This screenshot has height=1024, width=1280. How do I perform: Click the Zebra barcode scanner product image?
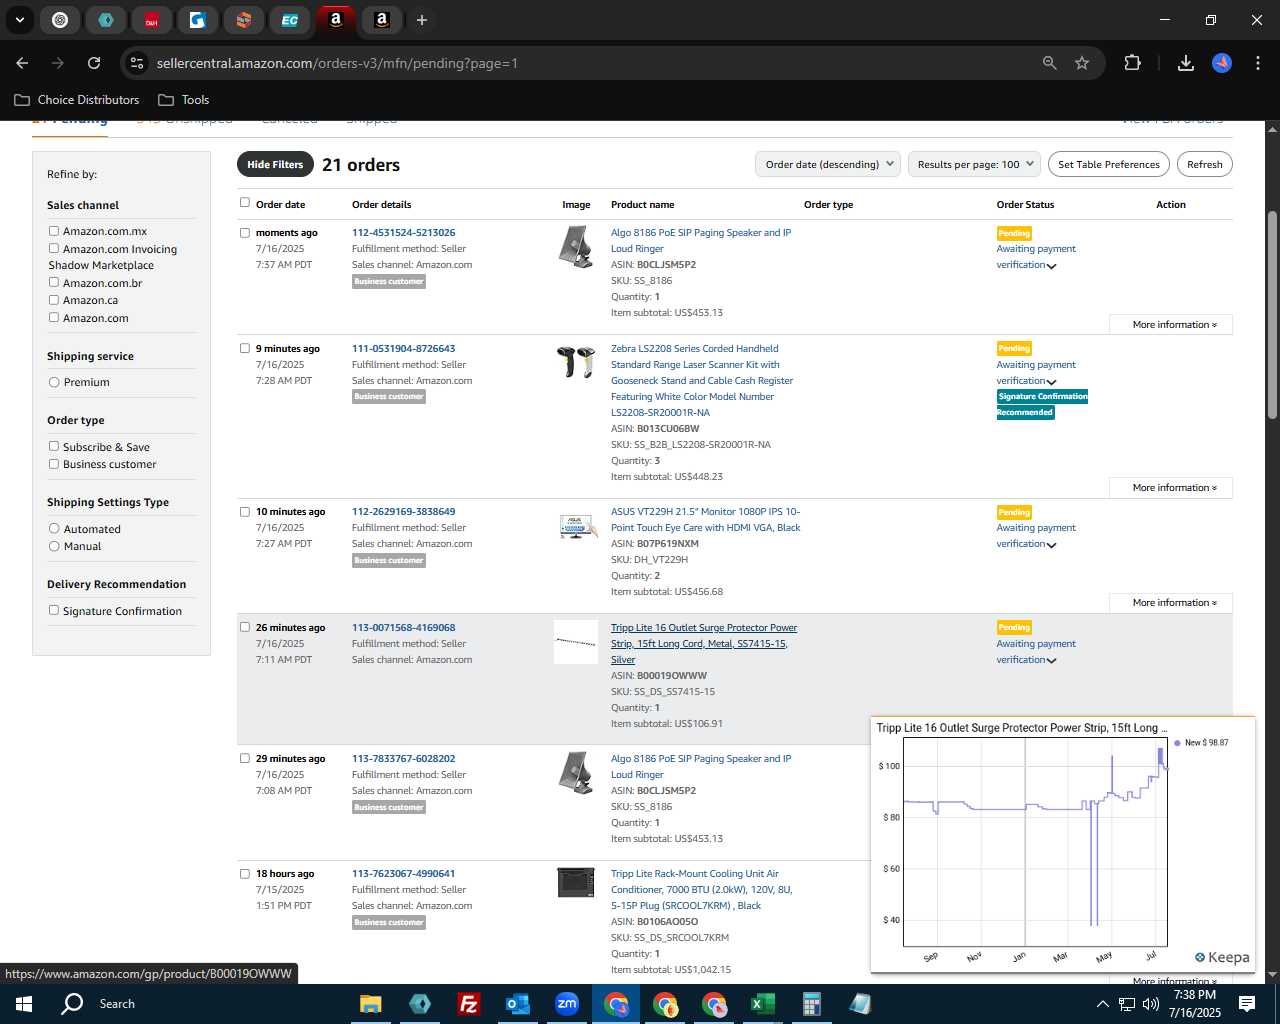pos(576,362)
